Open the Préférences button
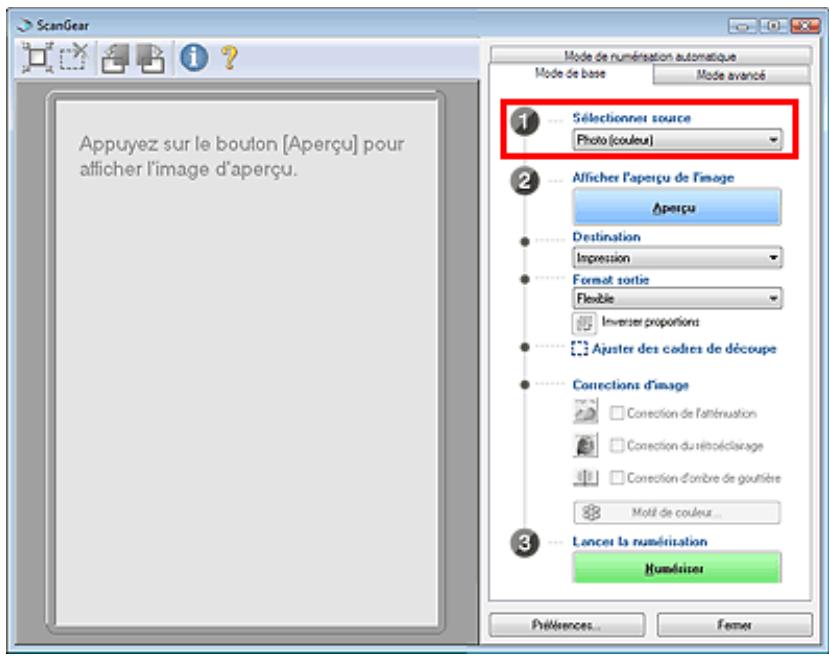The height and width of the screenshot is (656, 829). [x=567, y=625]
